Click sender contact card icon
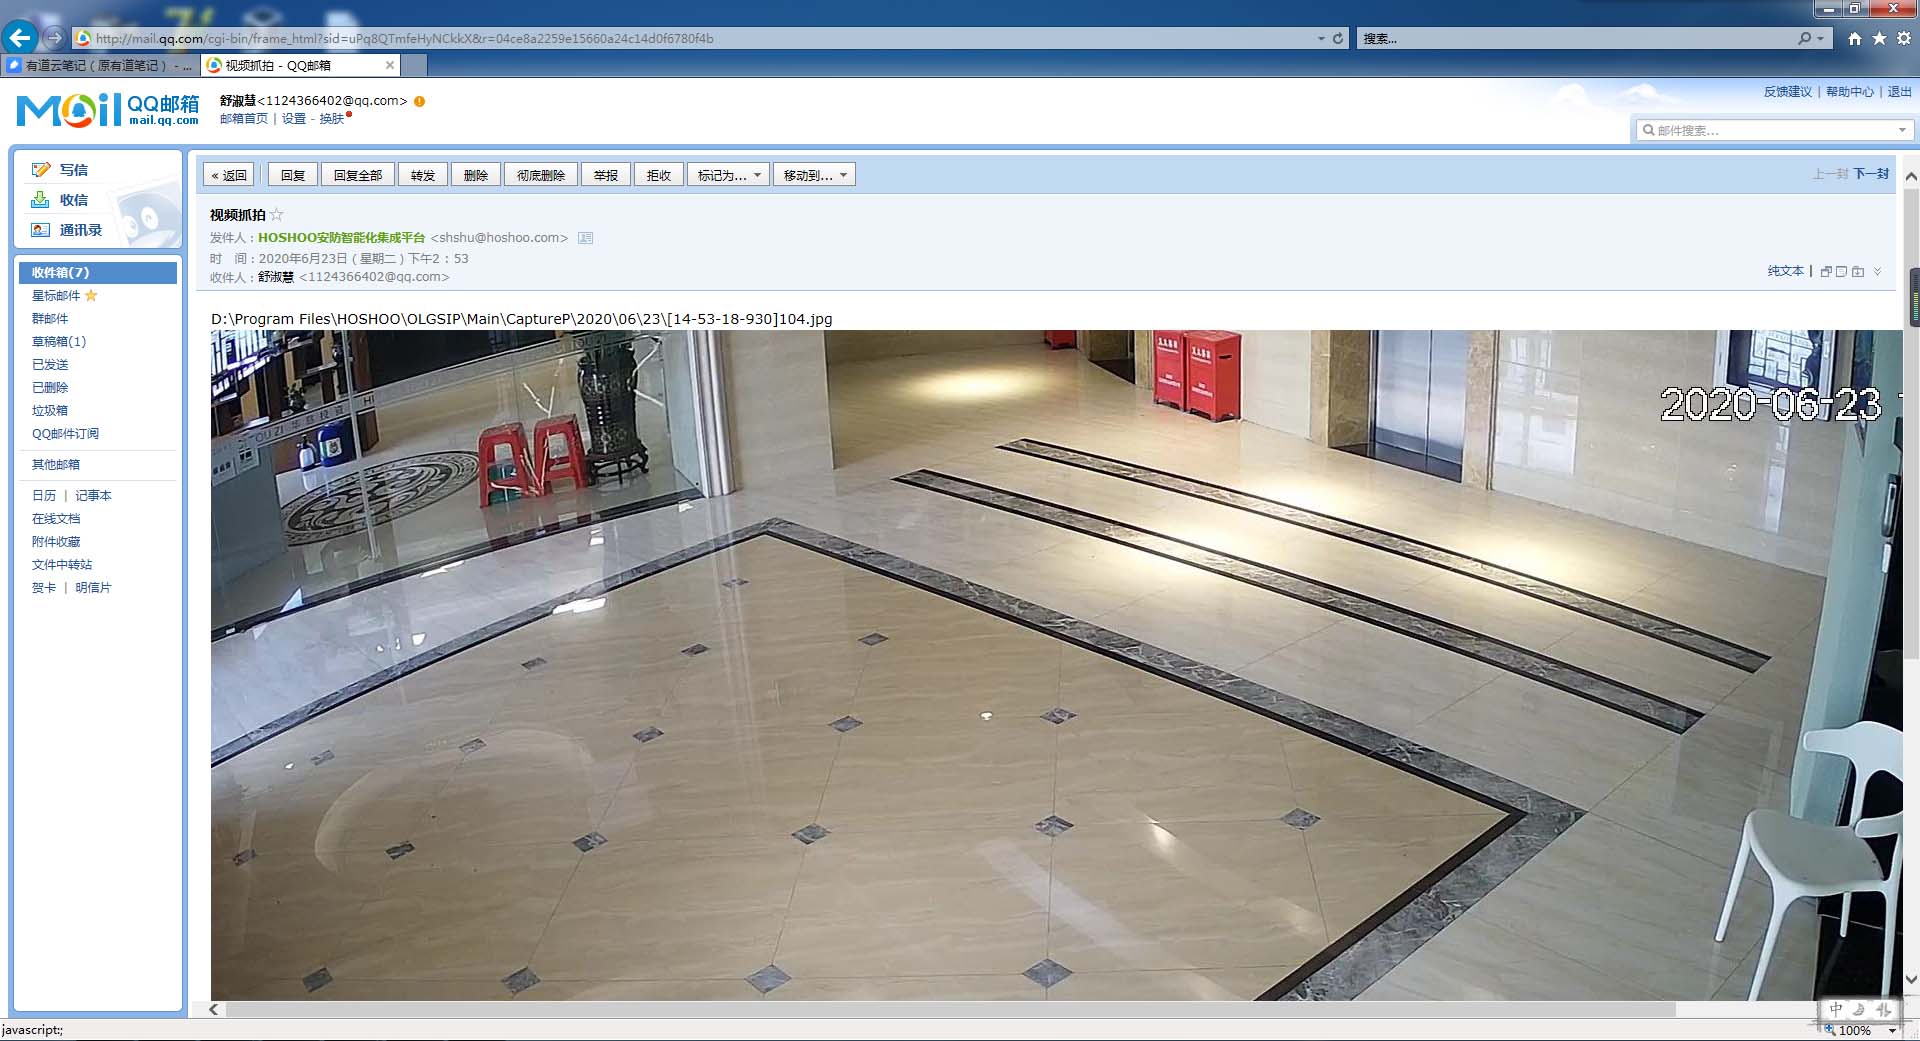 (x=586, y=238)
